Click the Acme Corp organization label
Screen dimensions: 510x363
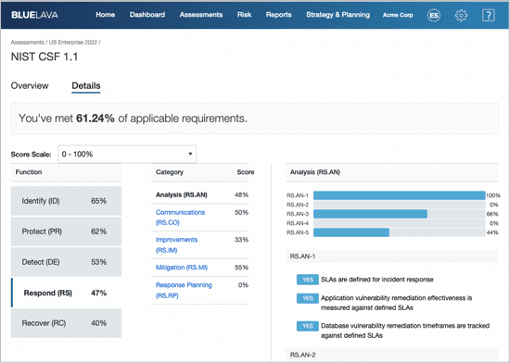[398, 15]
